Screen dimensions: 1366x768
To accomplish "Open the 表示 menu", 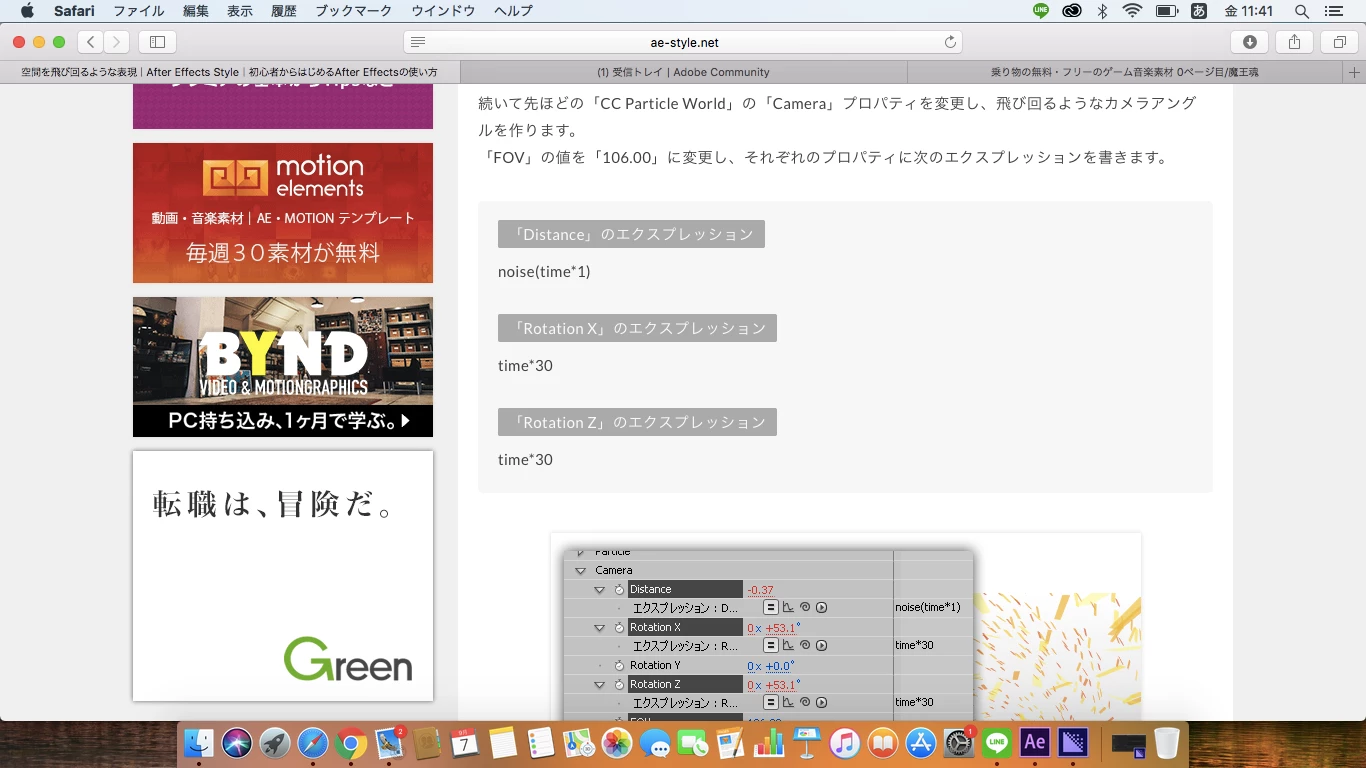I will (240, 11).
